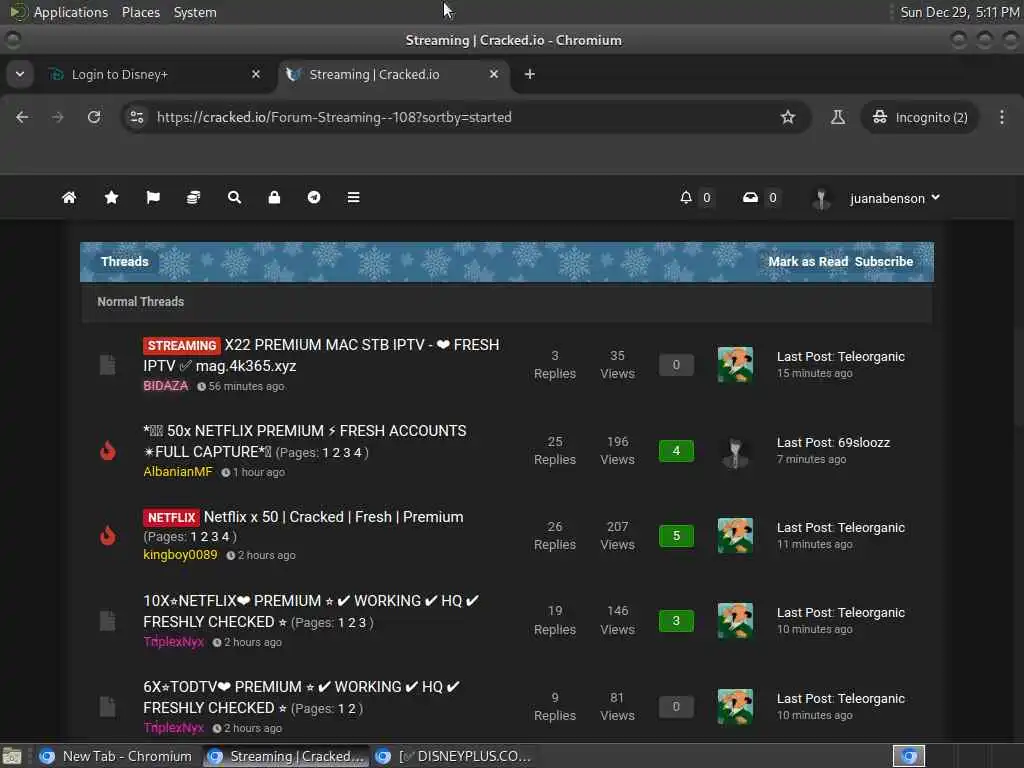
Task: Click Subscribe link in Threads header
Action: [x=884, y=261]
